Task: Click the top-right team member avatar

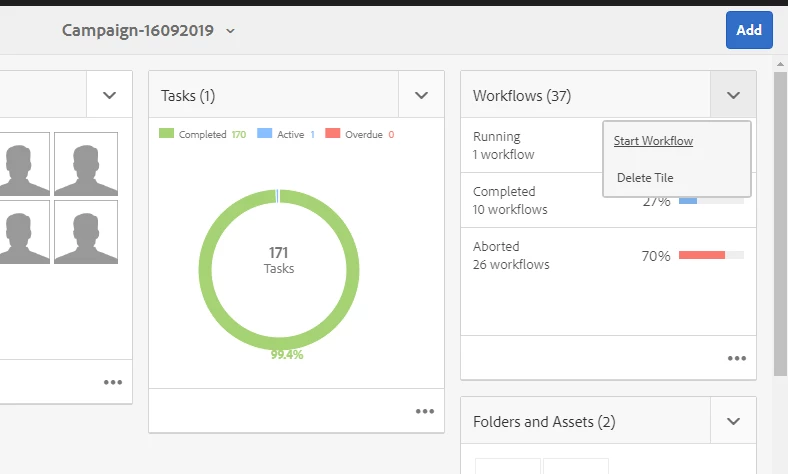Action: click(x=86, y=164)
